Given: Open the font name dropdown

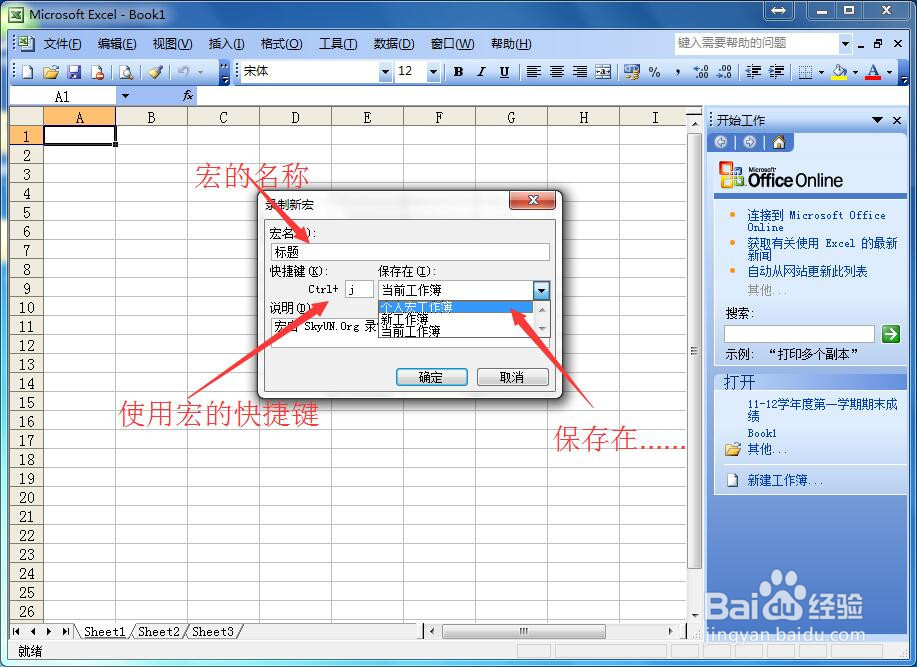Looking at the screenshot, I should click(x=385, y=72).
